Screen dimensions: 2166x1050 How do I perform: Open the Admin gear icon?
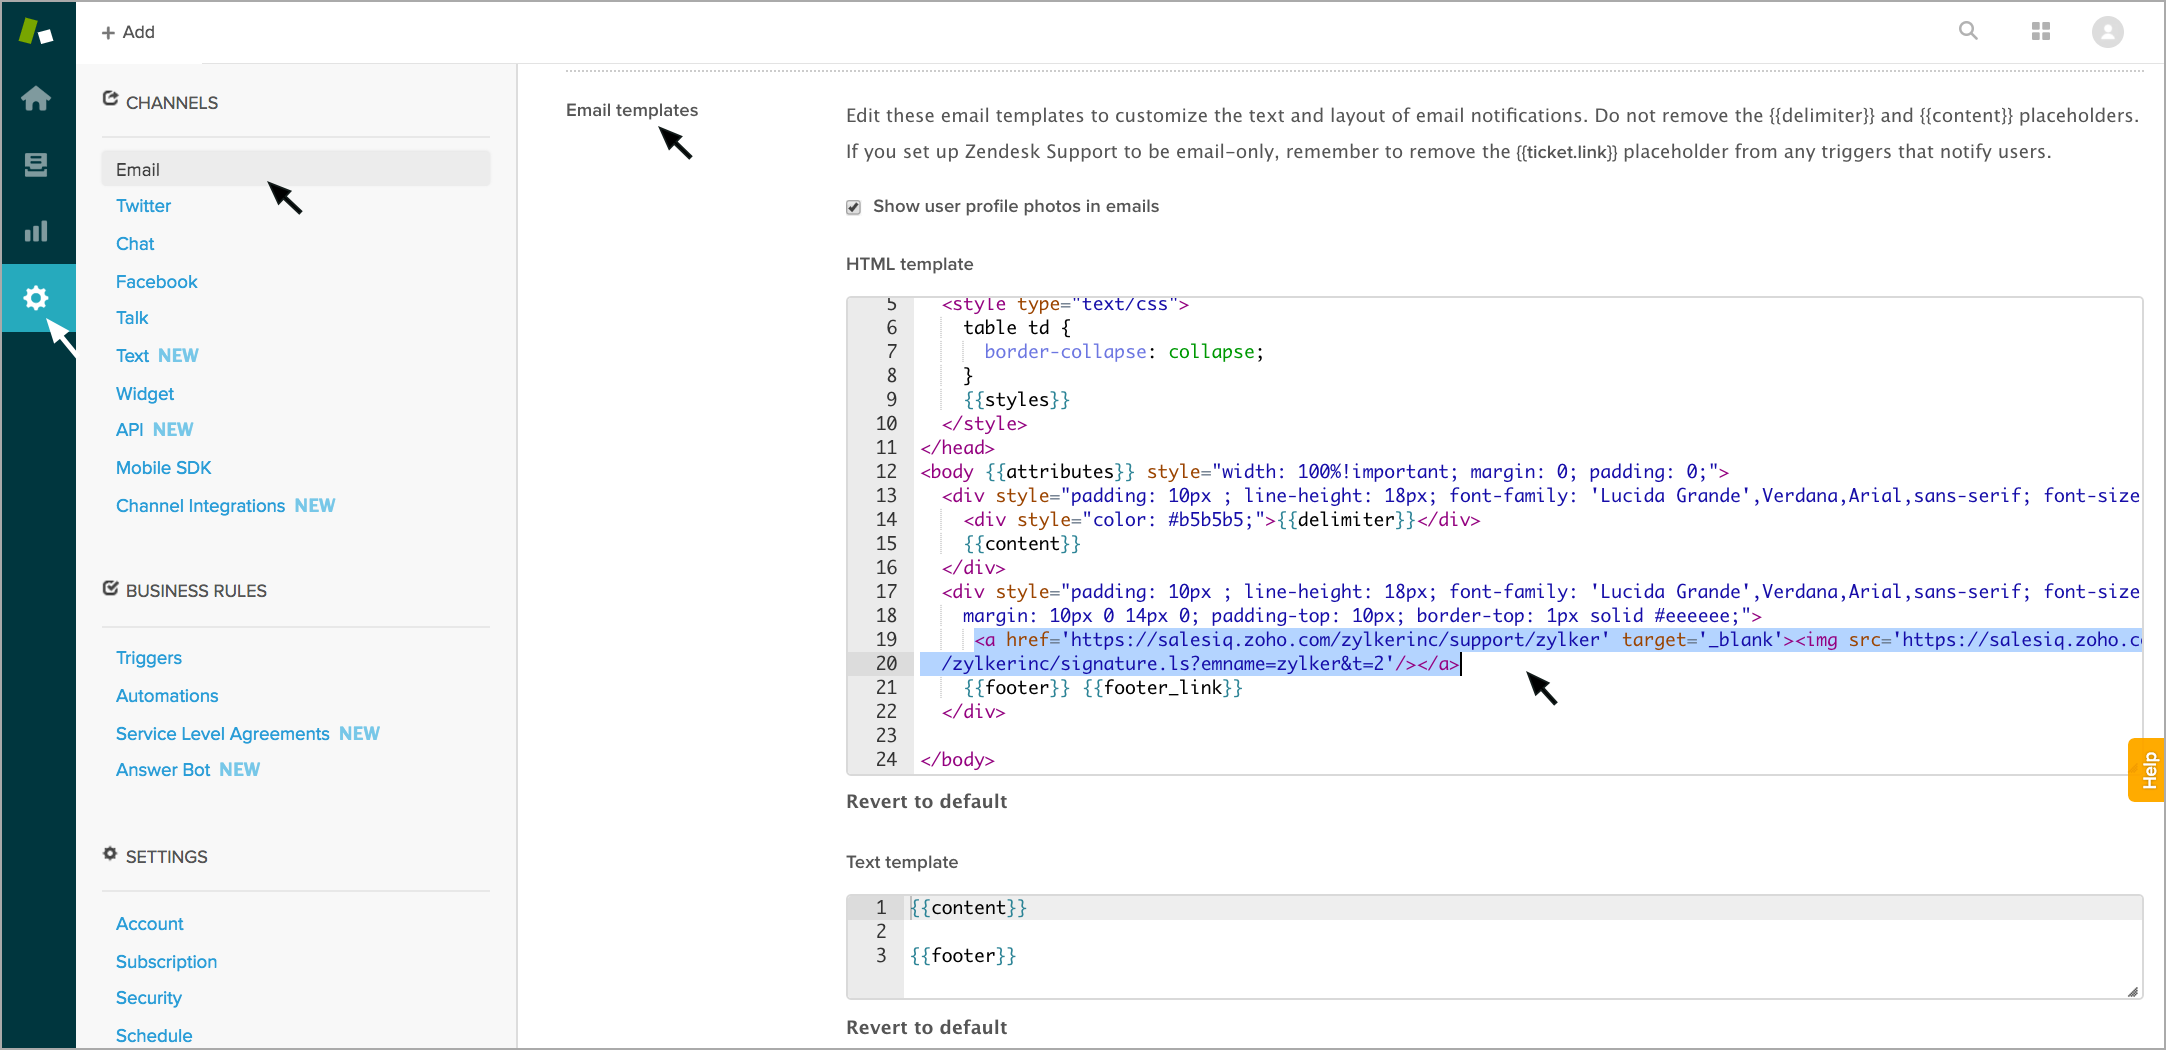click(x=36, y=298)
